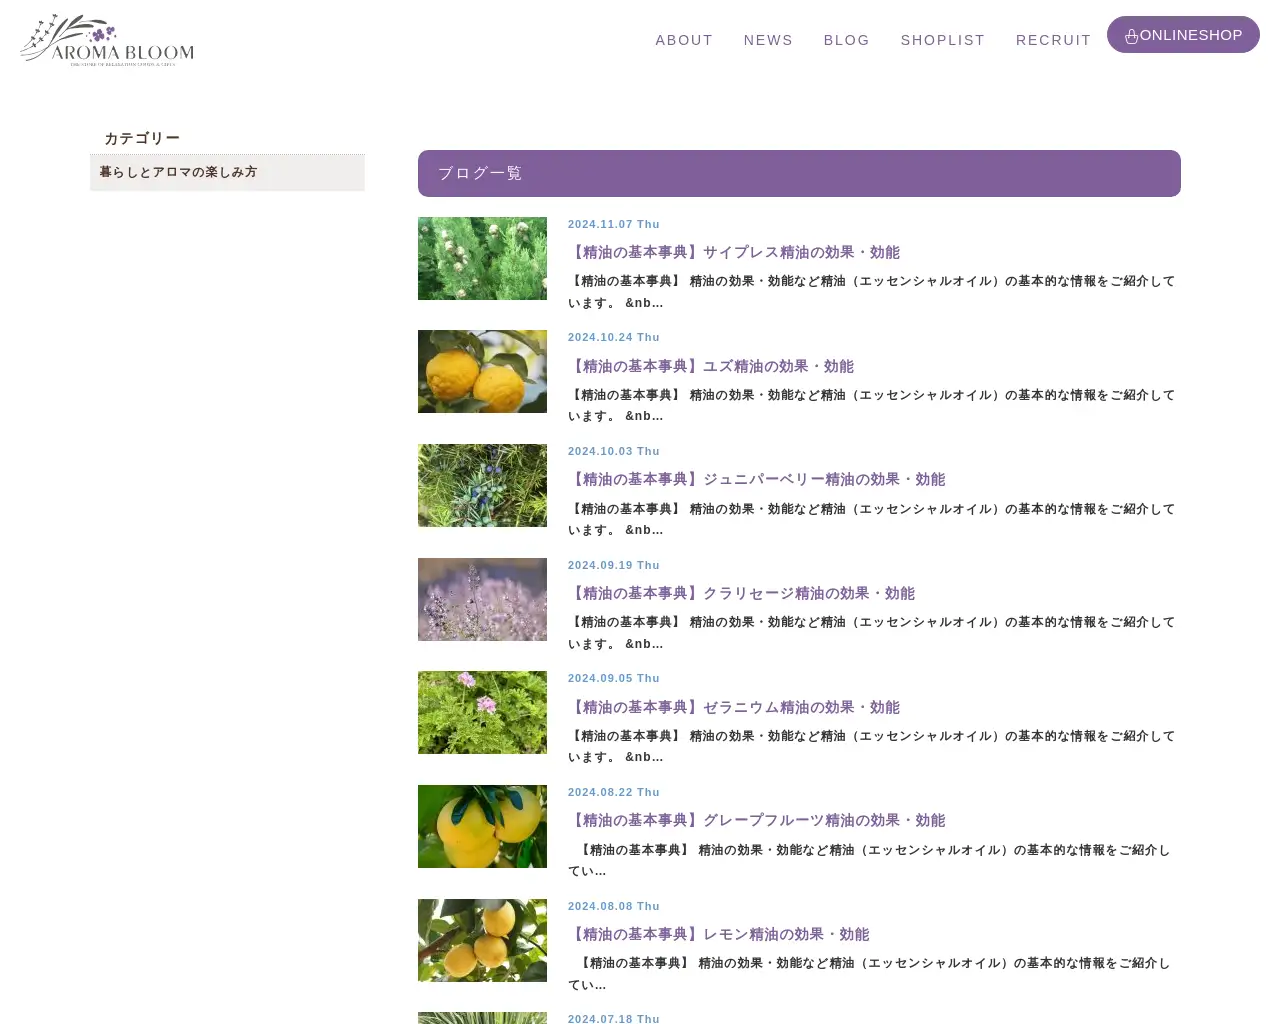
Task: Open the クラリセージ精油 article
Action: pyautogui.click(x=742, y=593)
